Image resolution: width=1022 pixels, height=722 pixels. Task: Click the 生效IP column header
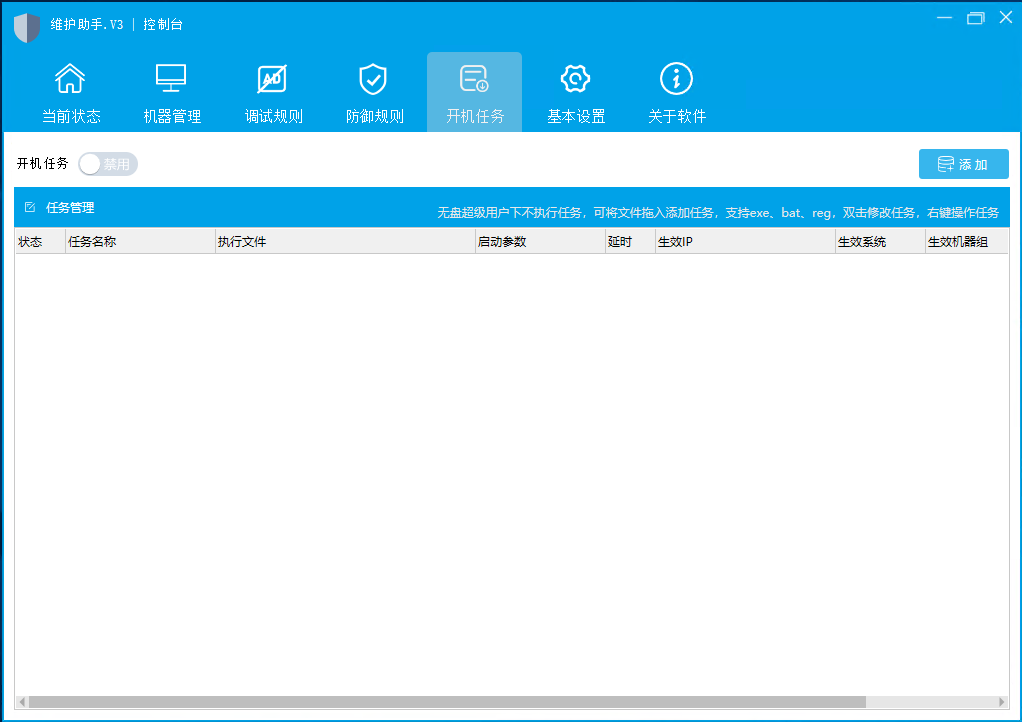(x=745, y=242)
